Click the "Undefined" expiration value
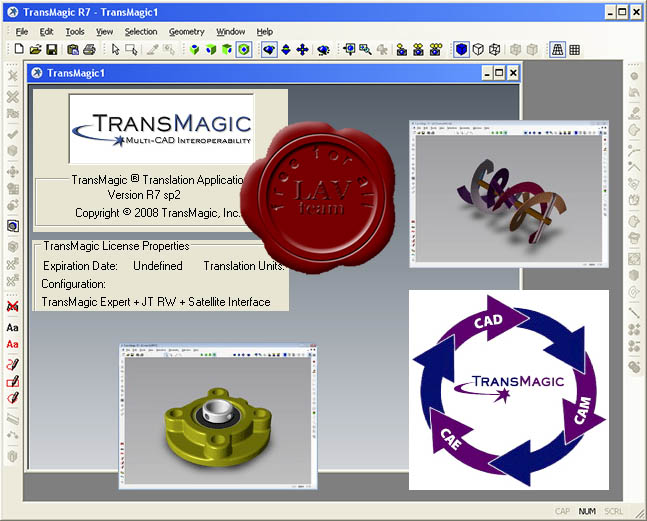Viewport: 647px width, 521px height. pyautogui.click(x=158, y=266)
